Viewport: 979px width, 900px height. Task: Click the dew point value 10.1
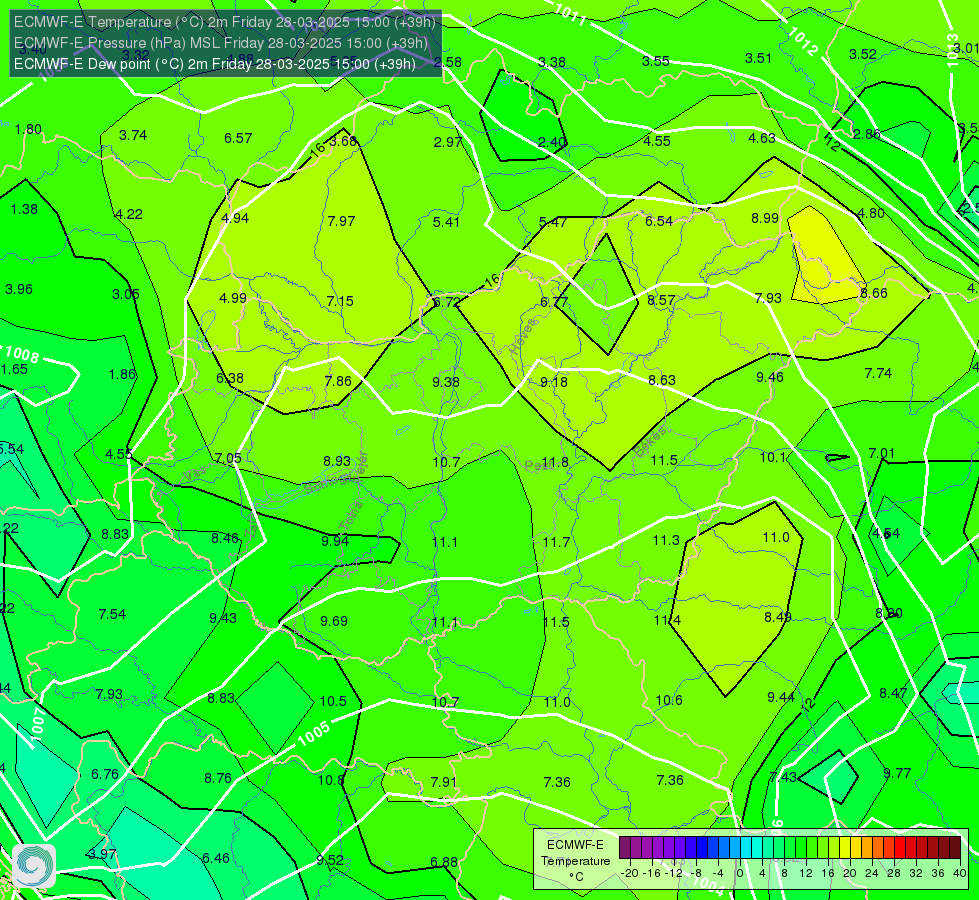pos(772,457)
